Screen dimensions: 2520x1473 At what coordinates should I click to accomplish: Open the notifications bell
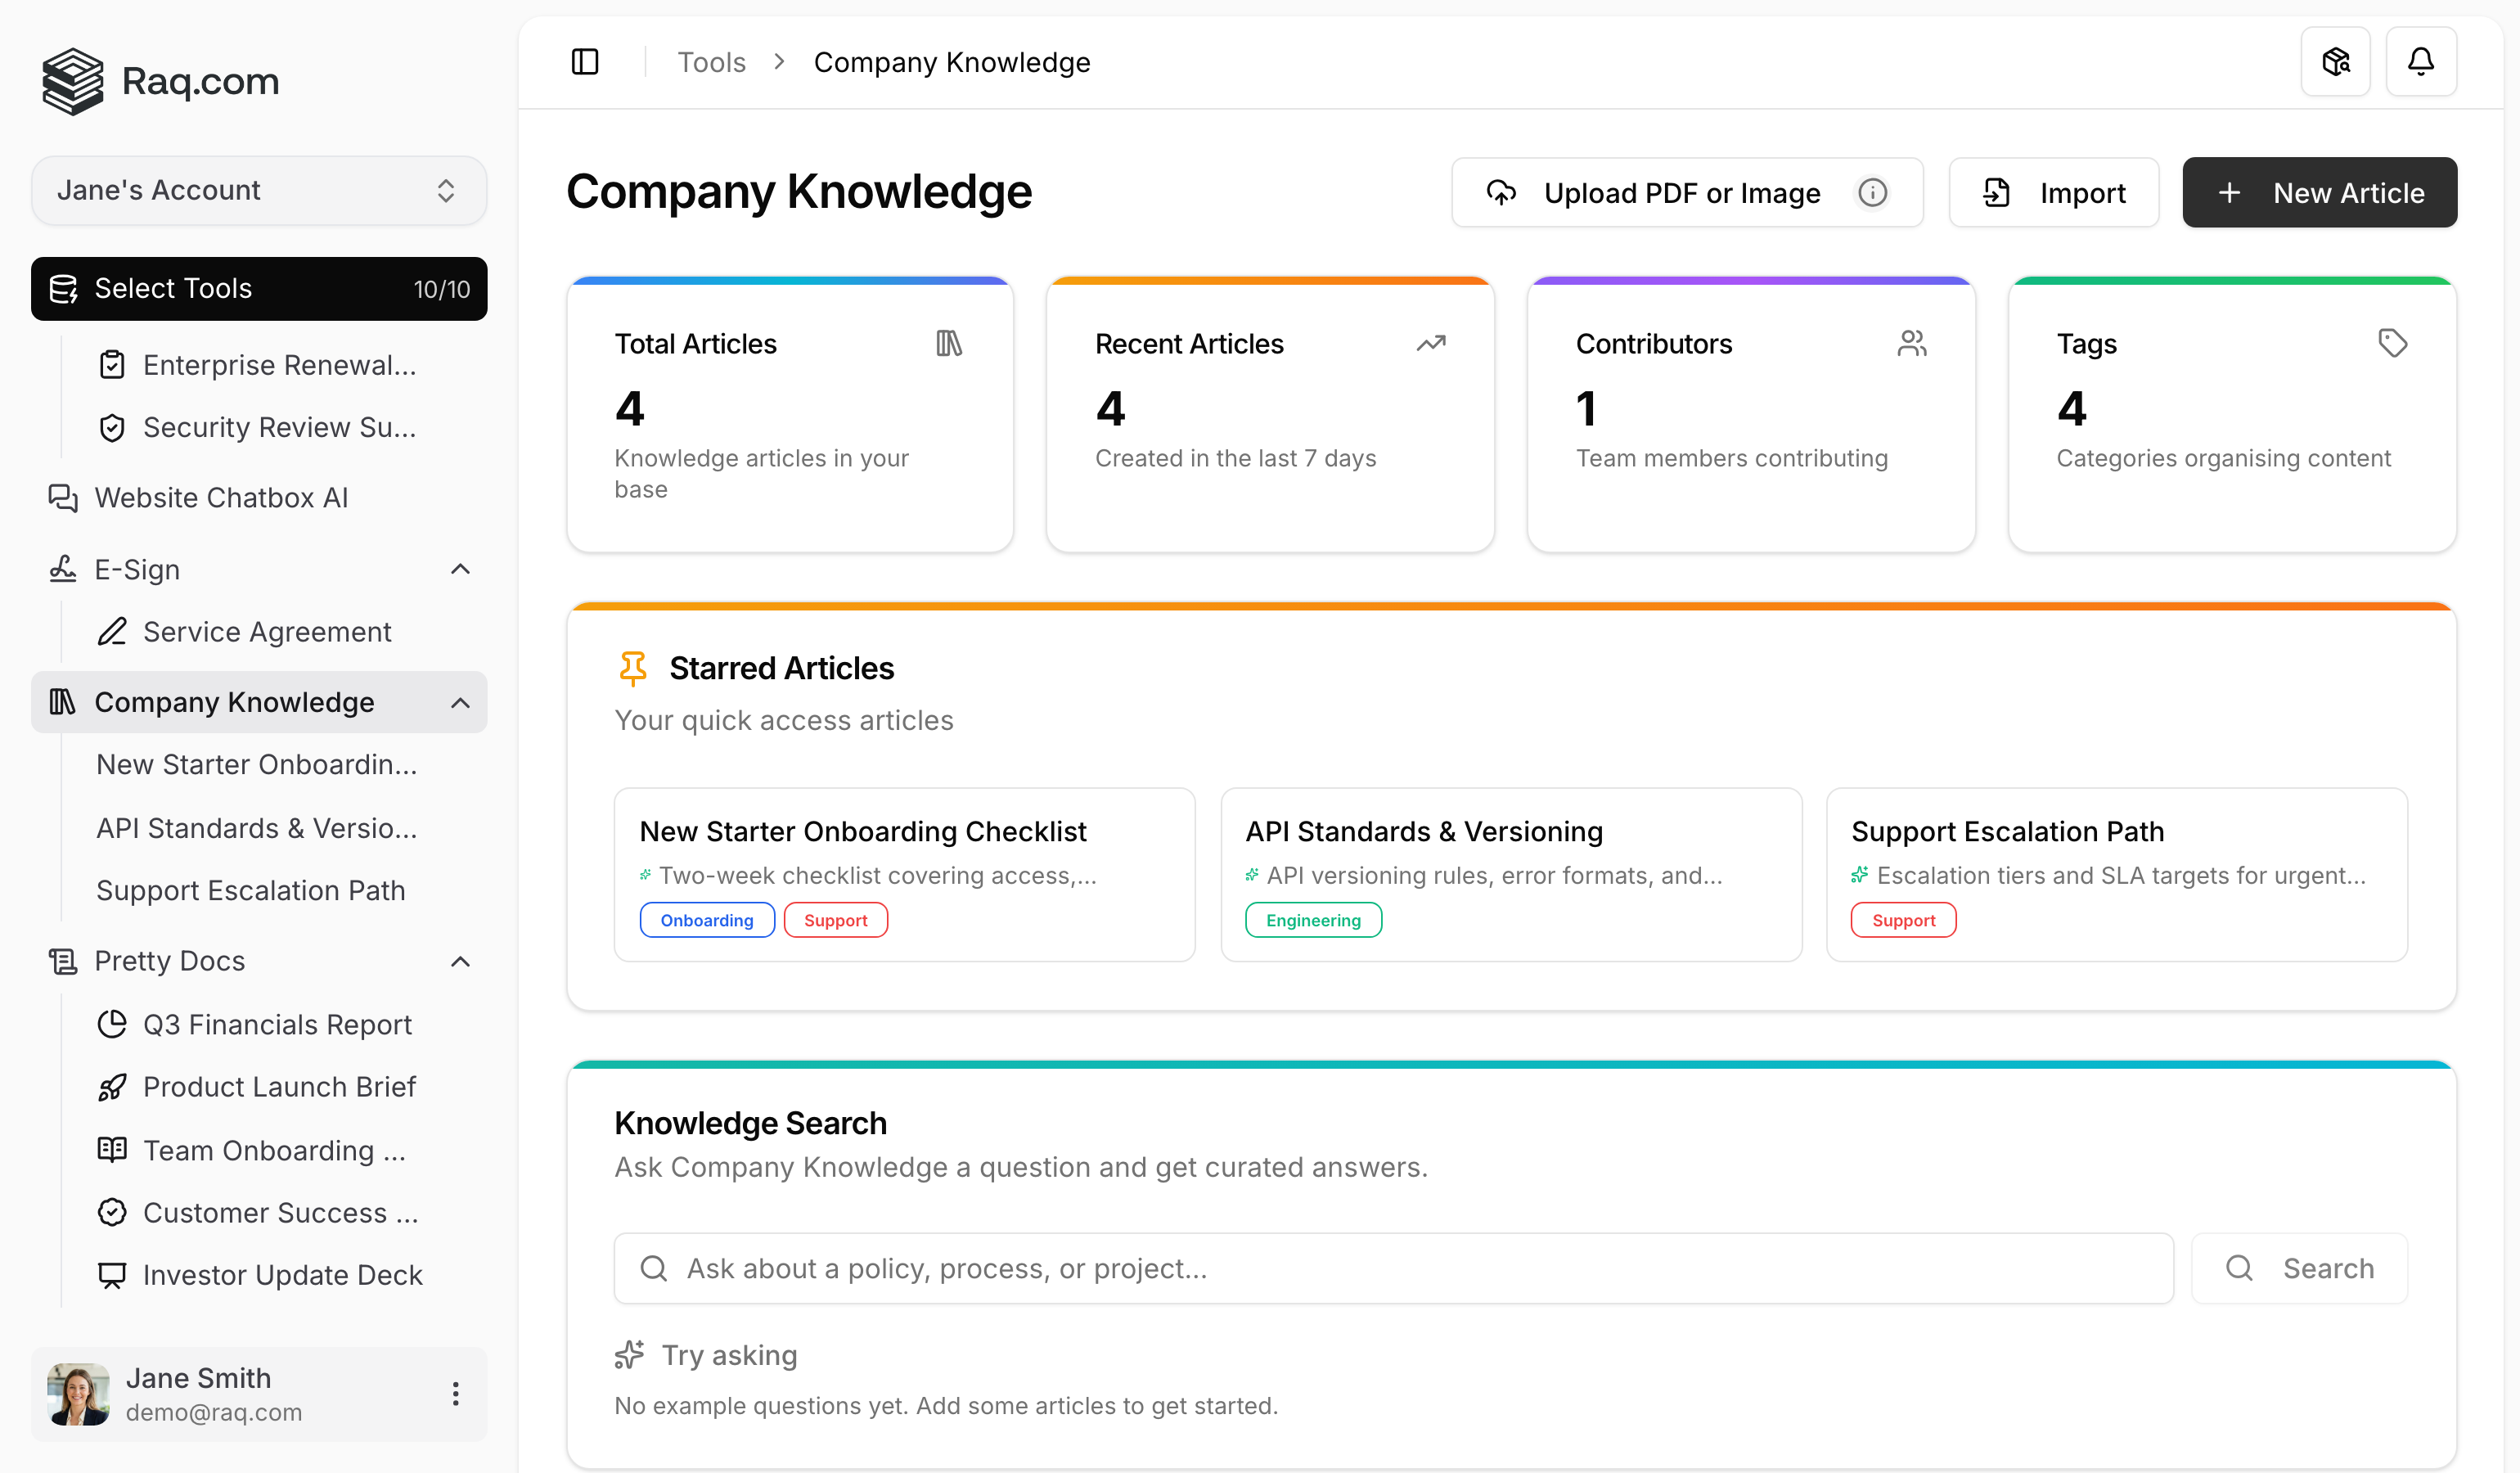click(2421, 61)
